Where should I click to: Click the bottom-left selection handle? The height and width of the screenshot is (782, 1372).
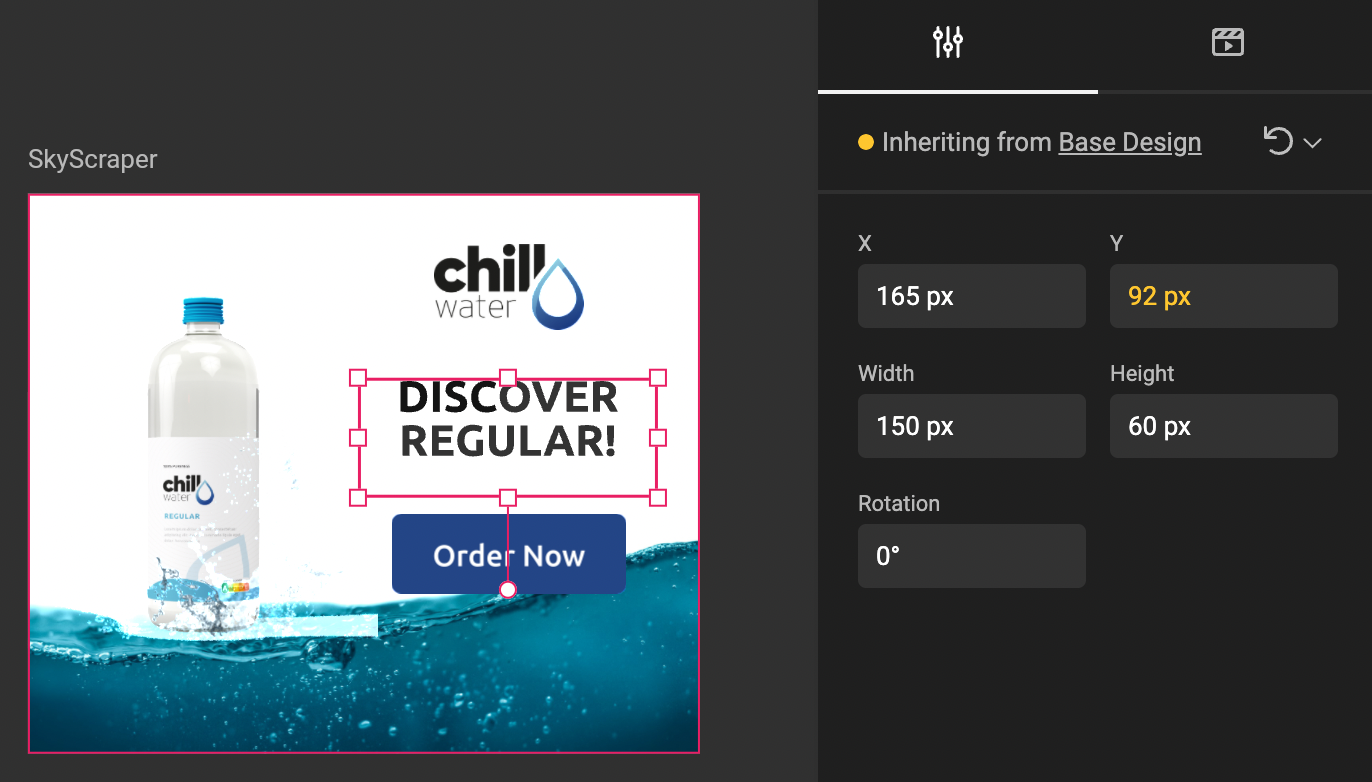point(358,497)
